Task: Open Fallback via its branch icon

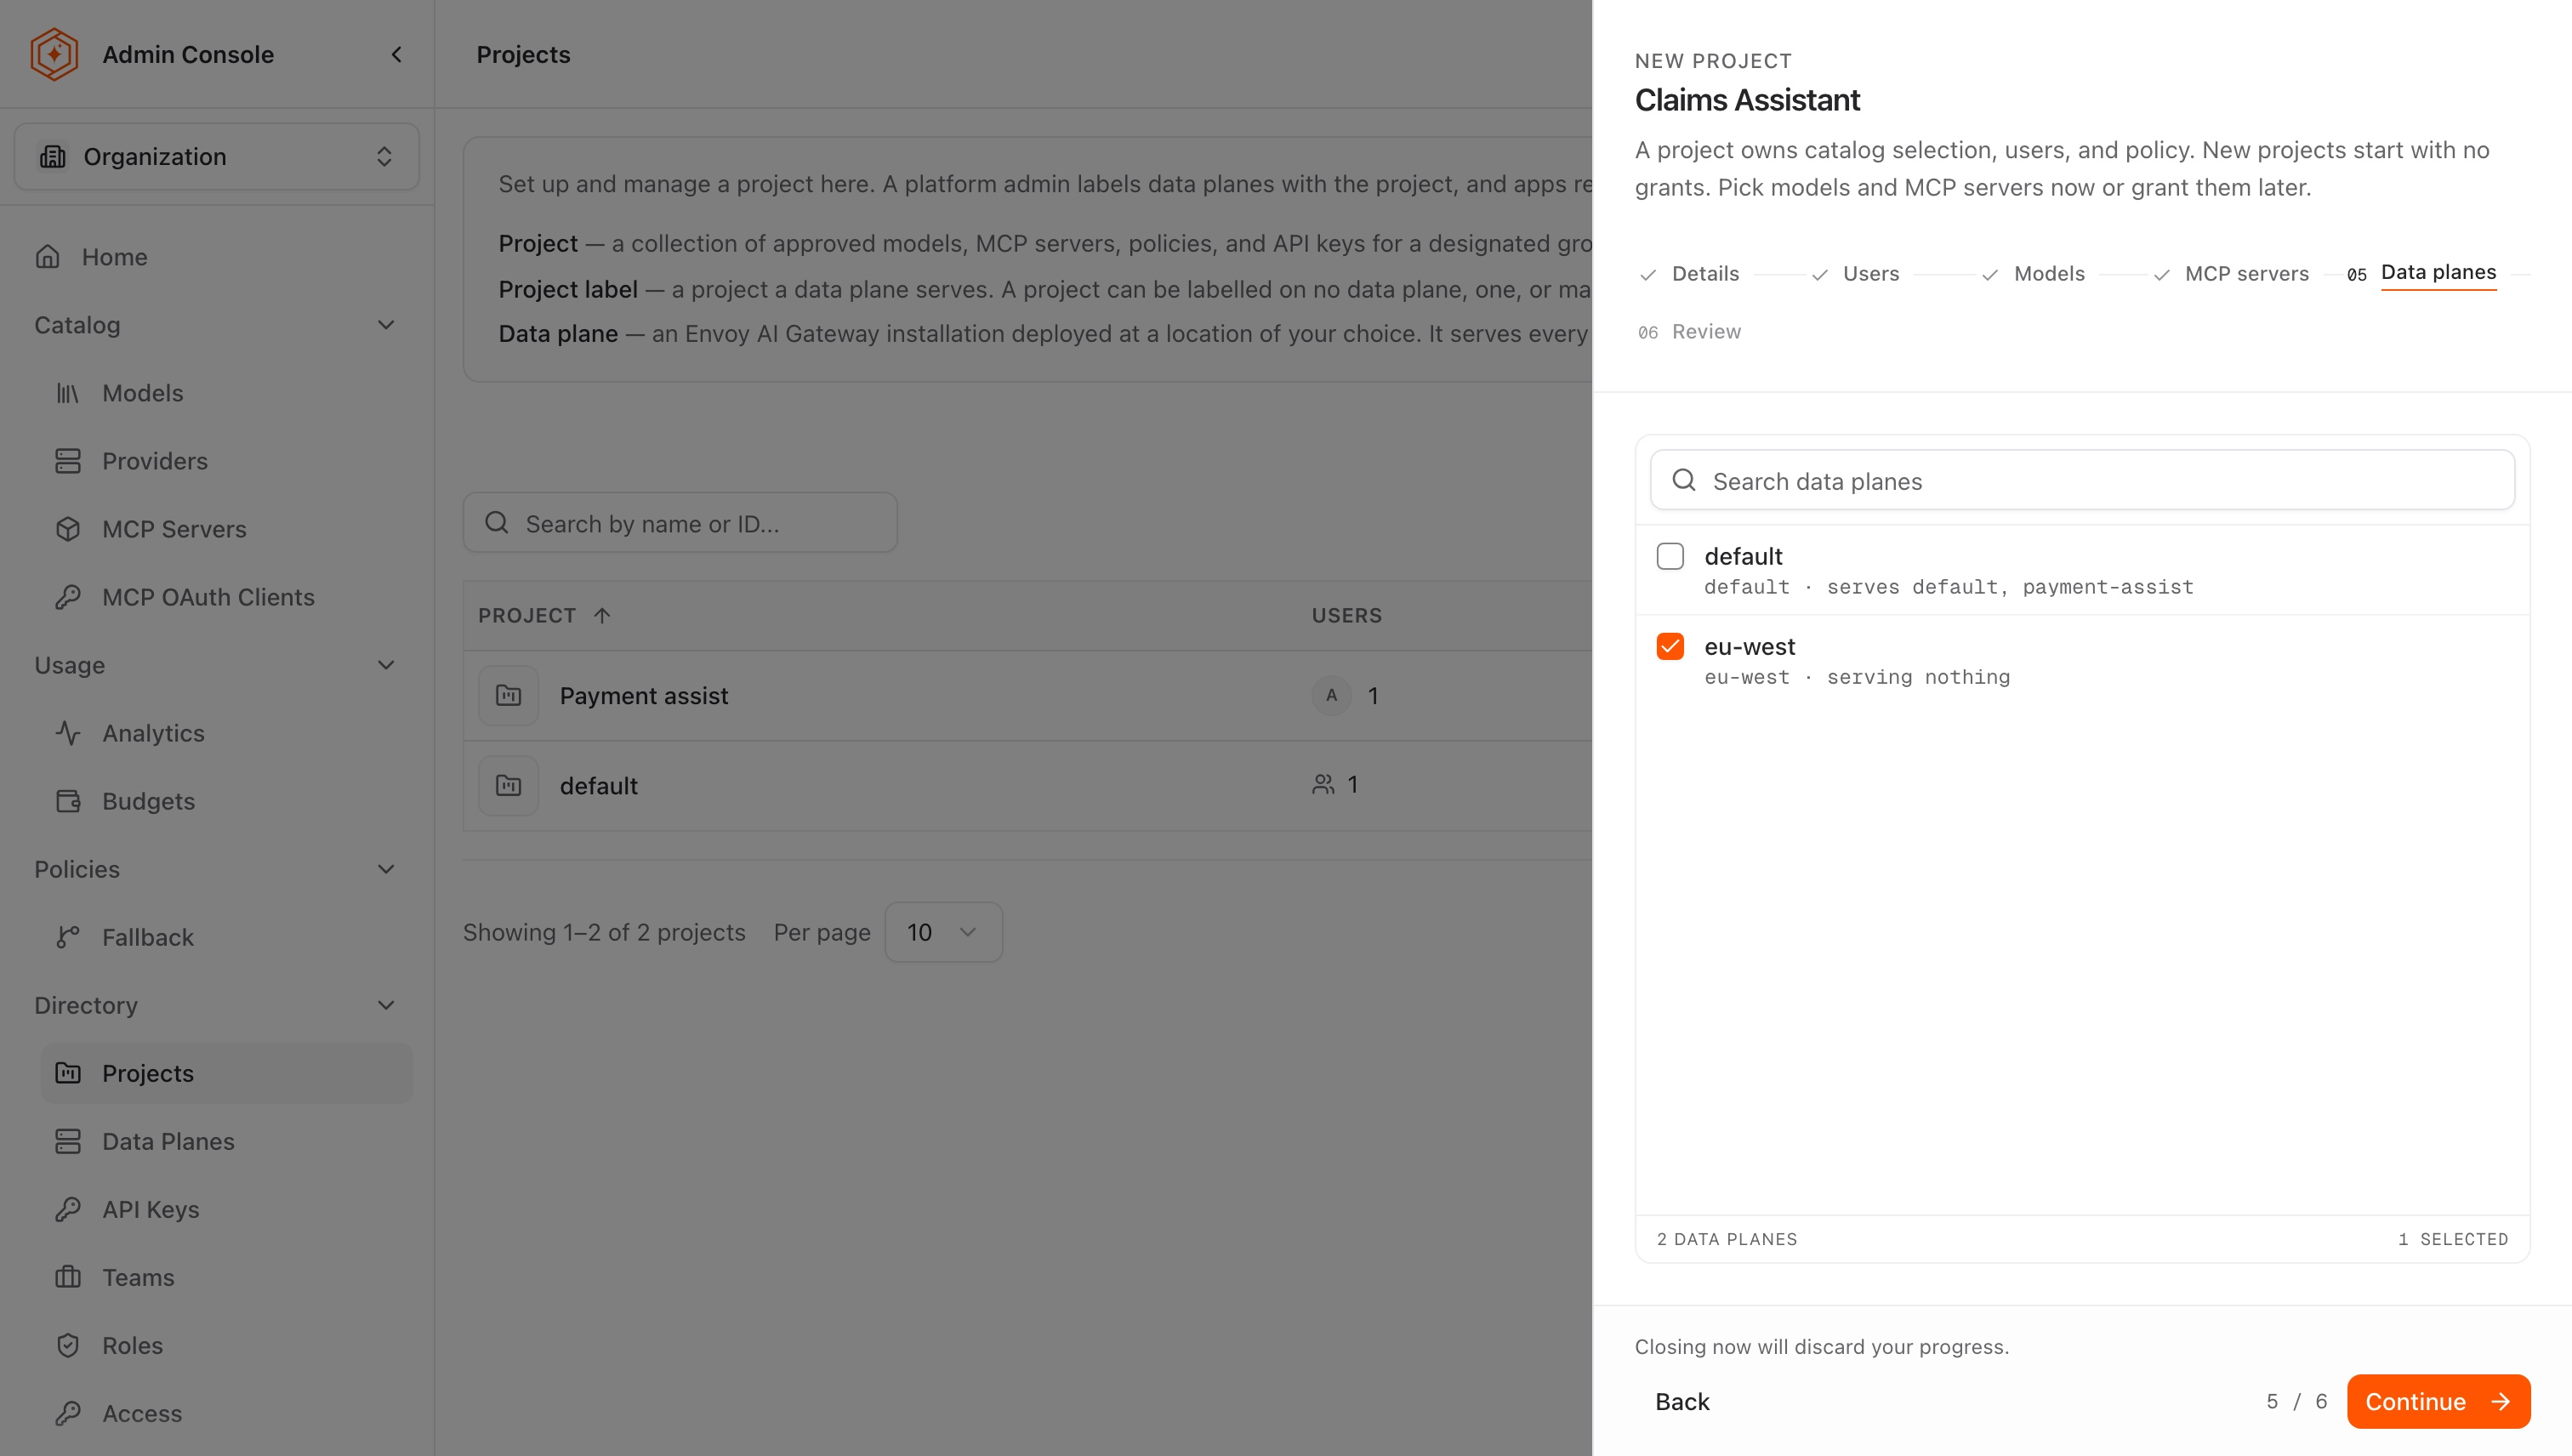Action: pos(67,937)
